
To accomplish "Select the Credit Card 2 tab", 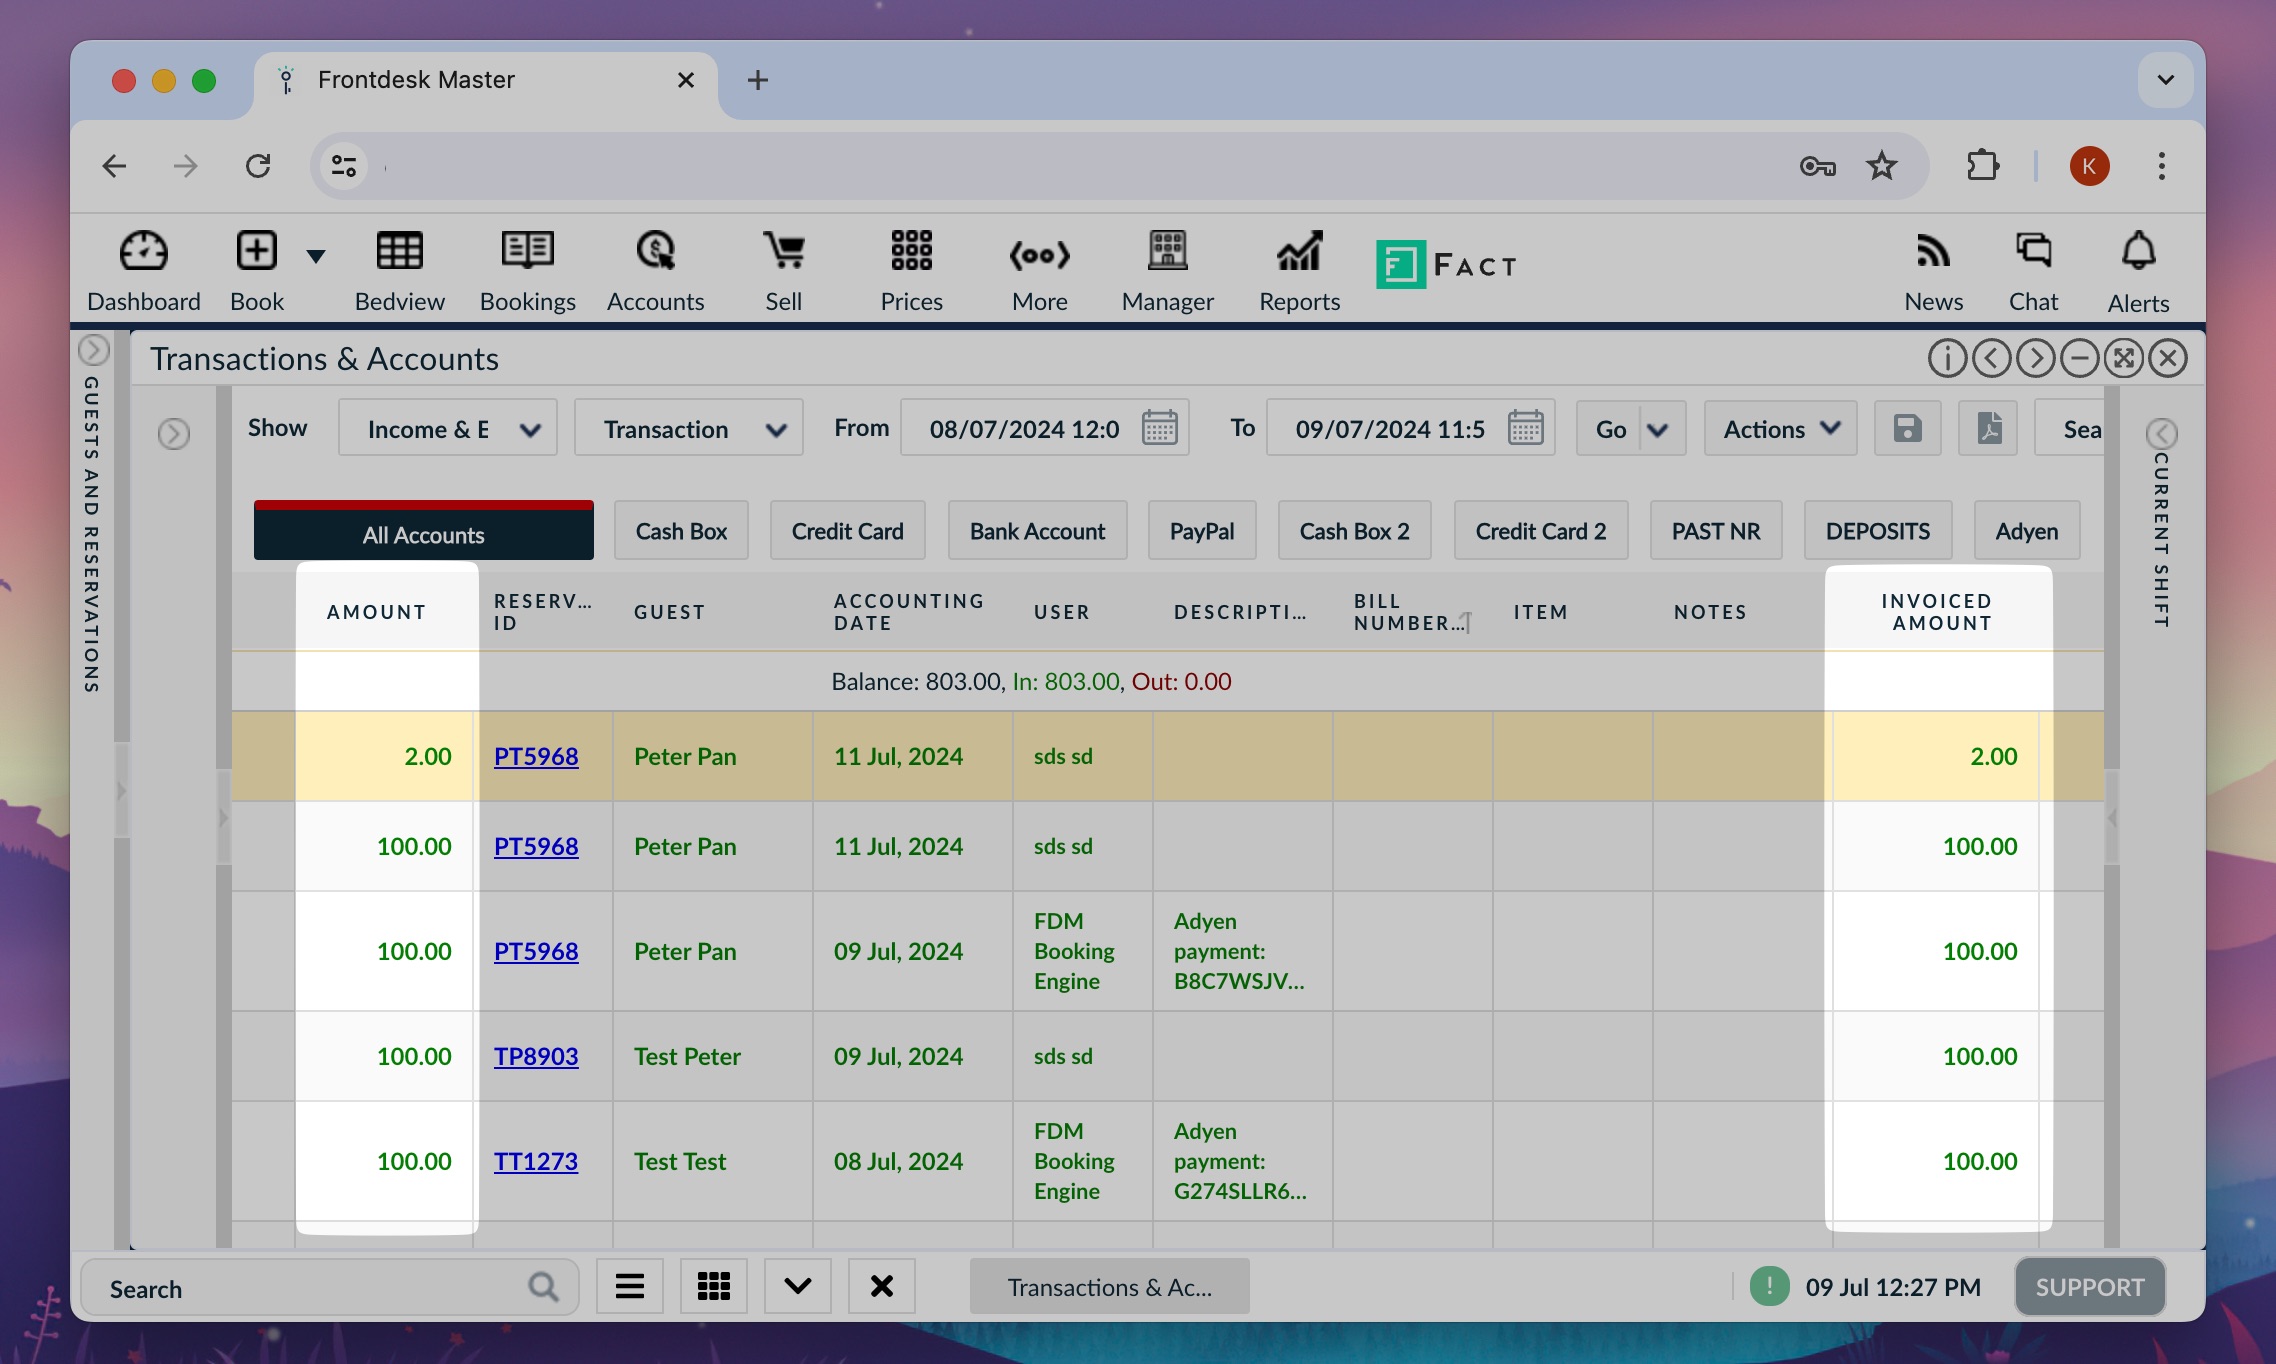I will point(1540,531).
